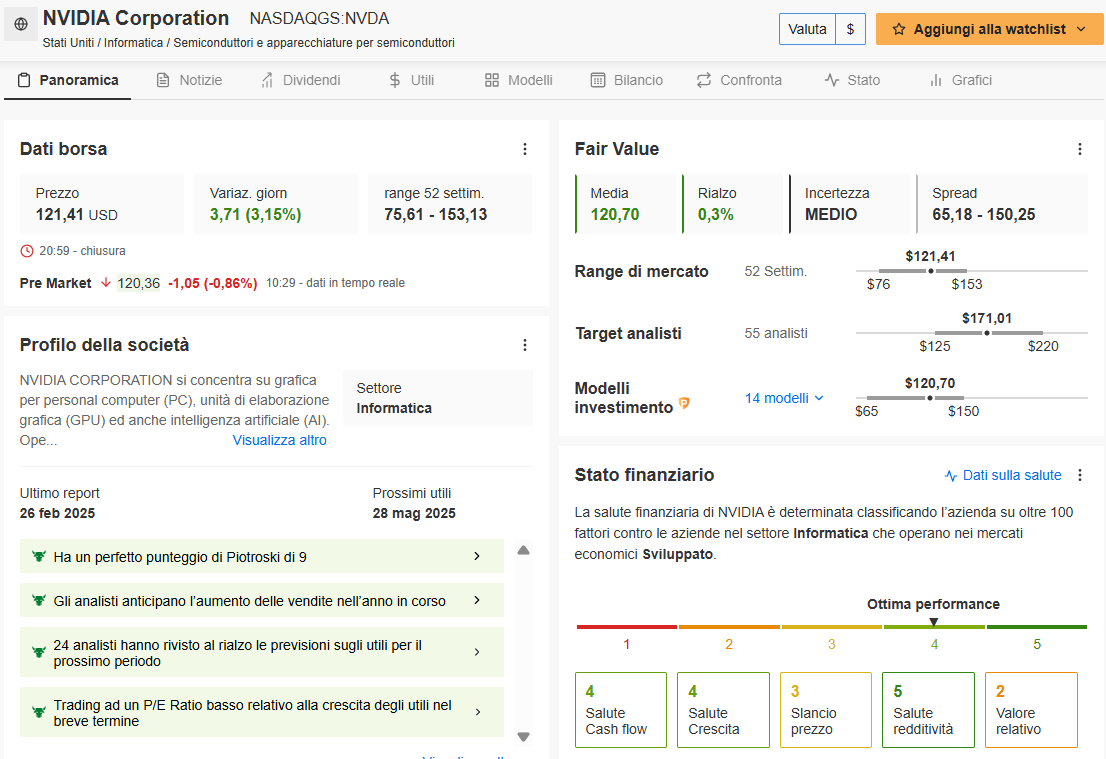This screenshot has height=759, width=1106.
Task: Click the 55 analisti label
Action: [x=776, y=333]
